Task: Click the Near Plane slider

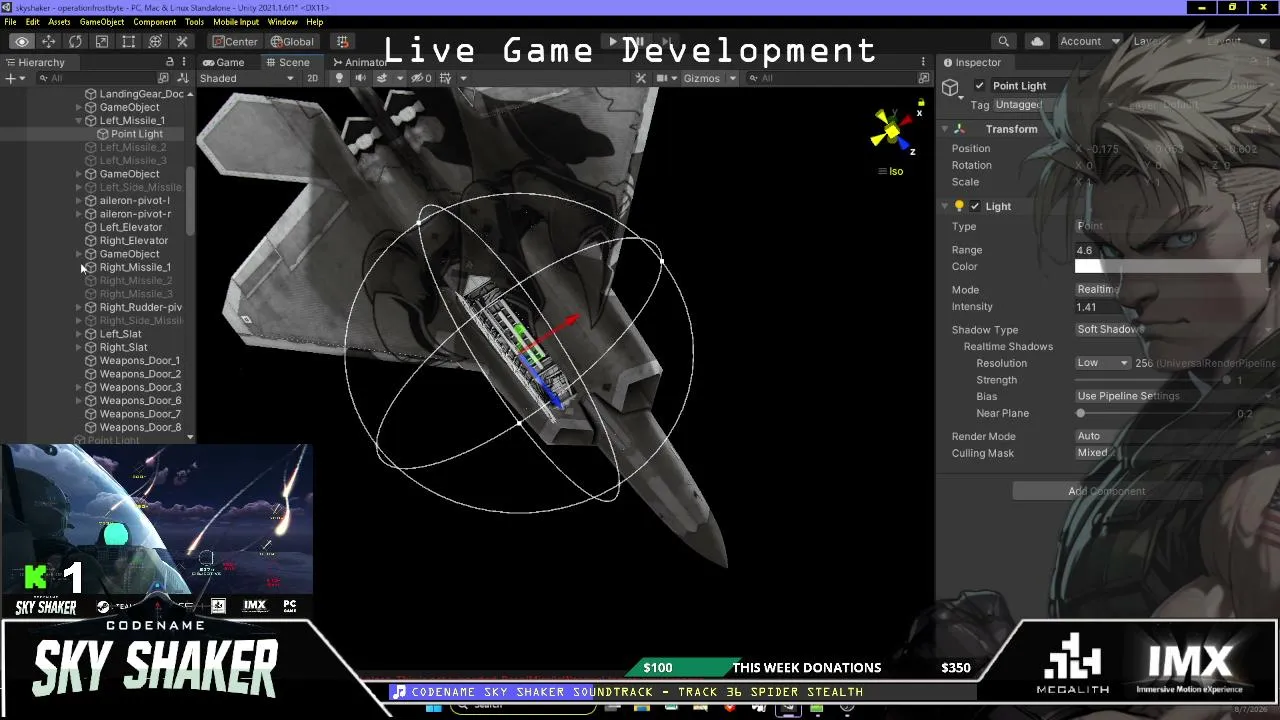Action: click(x=1153, y=413)
